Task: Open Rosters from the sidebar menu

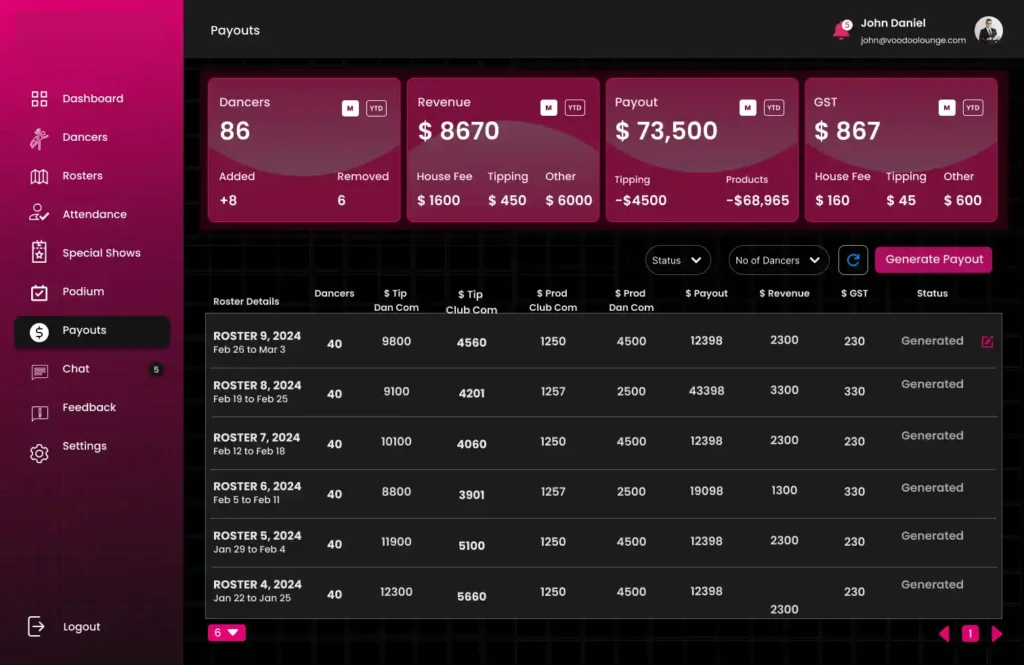Action: pyautogui.click(x=82, y=176)
